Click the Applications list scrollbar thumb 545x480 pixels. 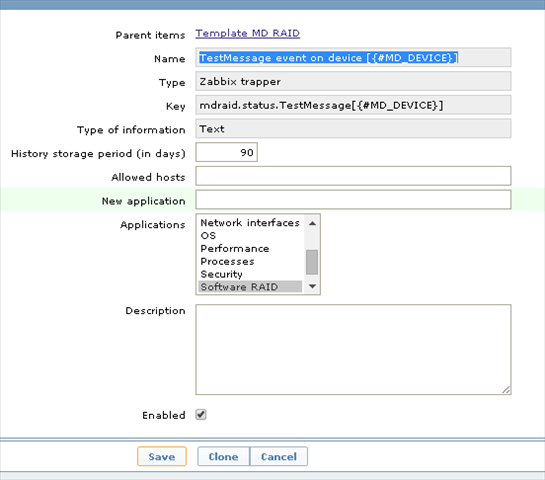click(x=312, y=262)
